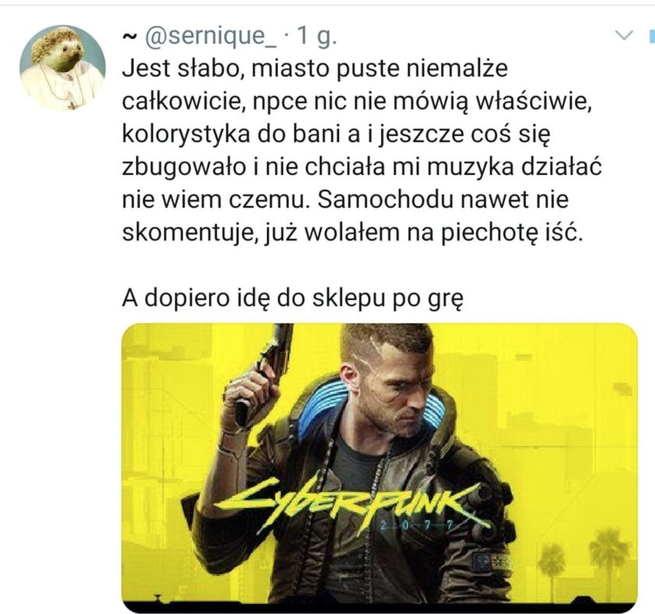The width and height of the screenshot is (655, 614).
Task: Expand the tweet options chevron
Action: [x=625, y=35]
